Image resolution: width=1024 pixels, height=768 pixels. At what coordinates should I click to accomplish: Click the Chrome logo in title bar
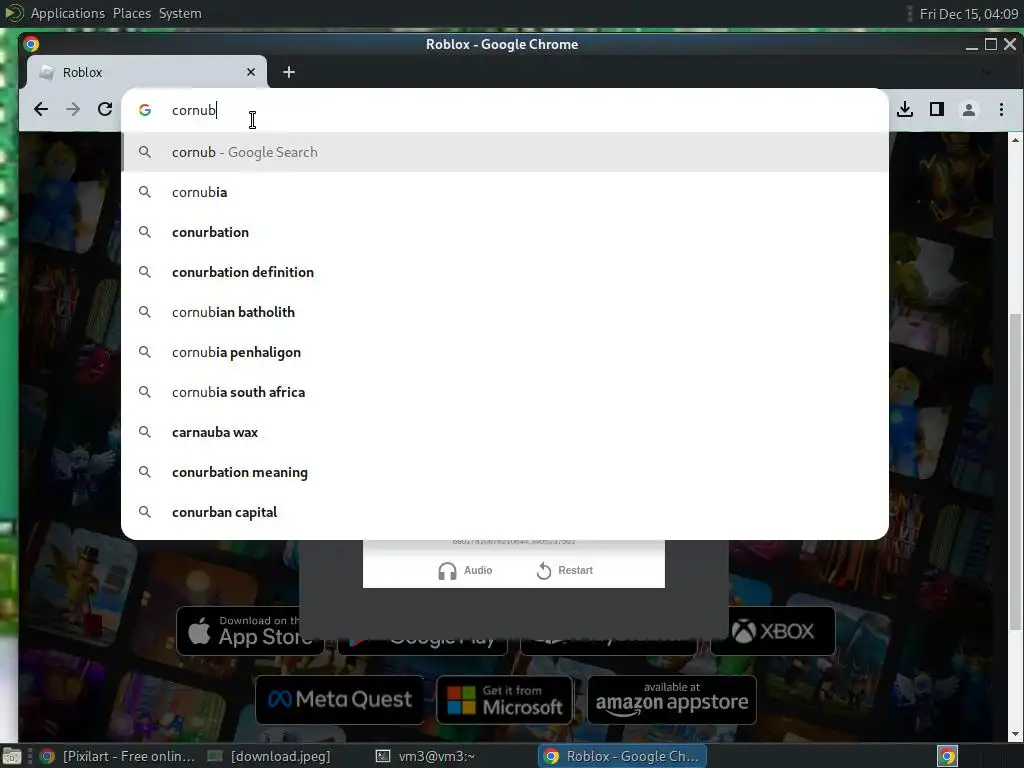pyautogui.click(x=31, y=44)
